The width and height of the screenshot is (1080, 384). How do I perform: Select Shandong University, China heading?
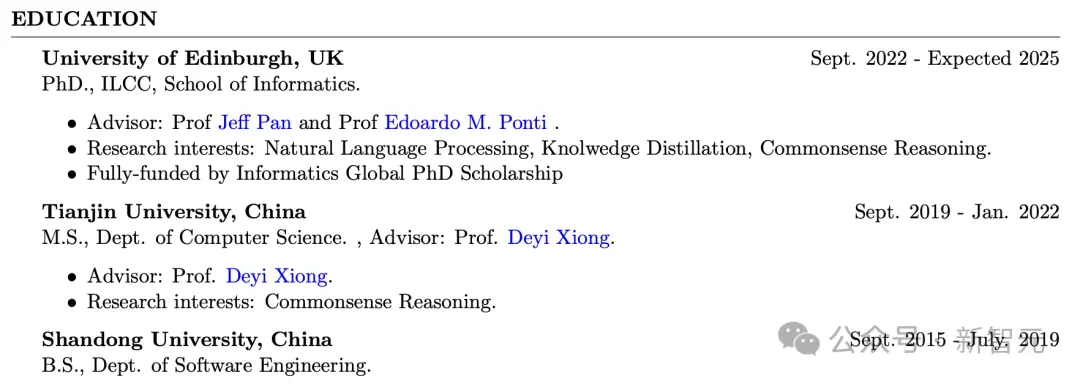pyautogui.click(x=187, y=339)
